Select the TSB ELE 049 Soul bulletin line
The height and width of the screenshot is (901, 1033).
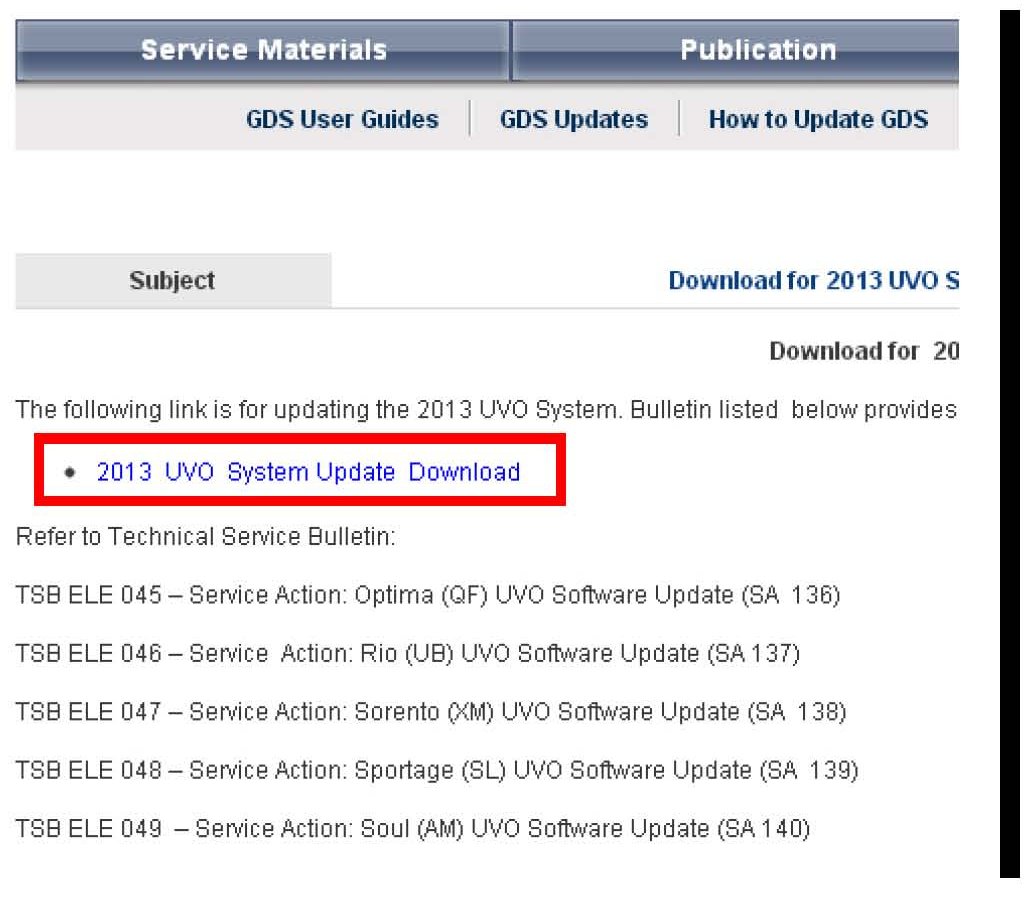pos(413,829)
